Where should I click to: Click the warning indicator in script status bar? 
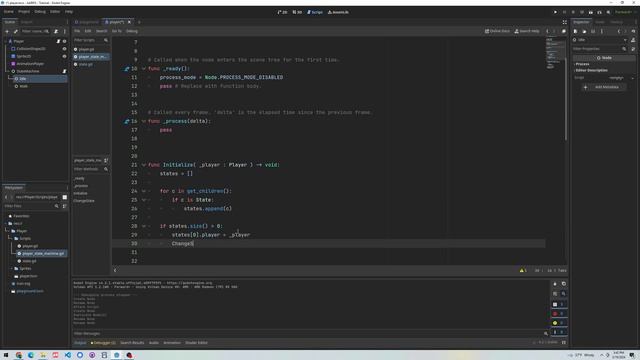pyautogui.click(x=523, y=270)
